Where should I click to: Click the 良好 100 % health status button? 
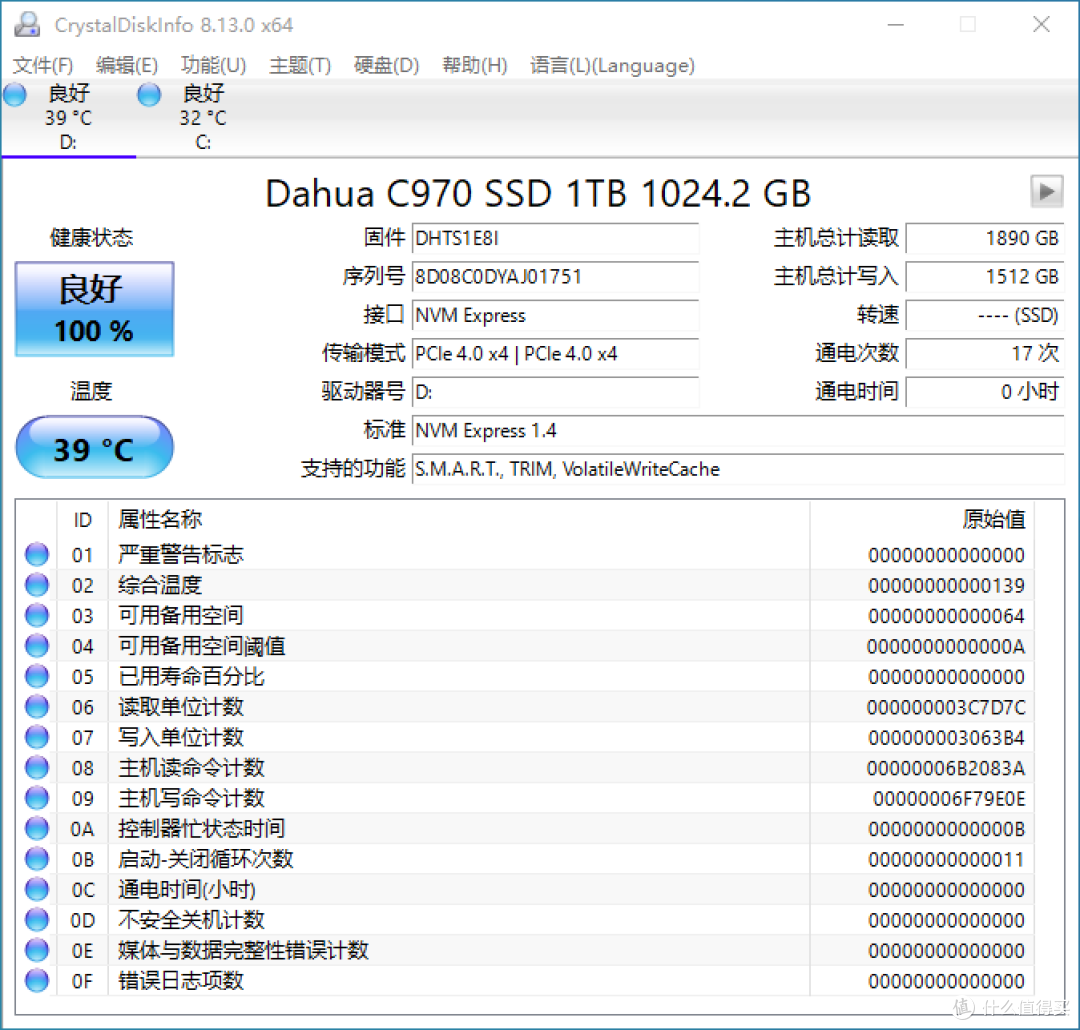pos(93,308)
